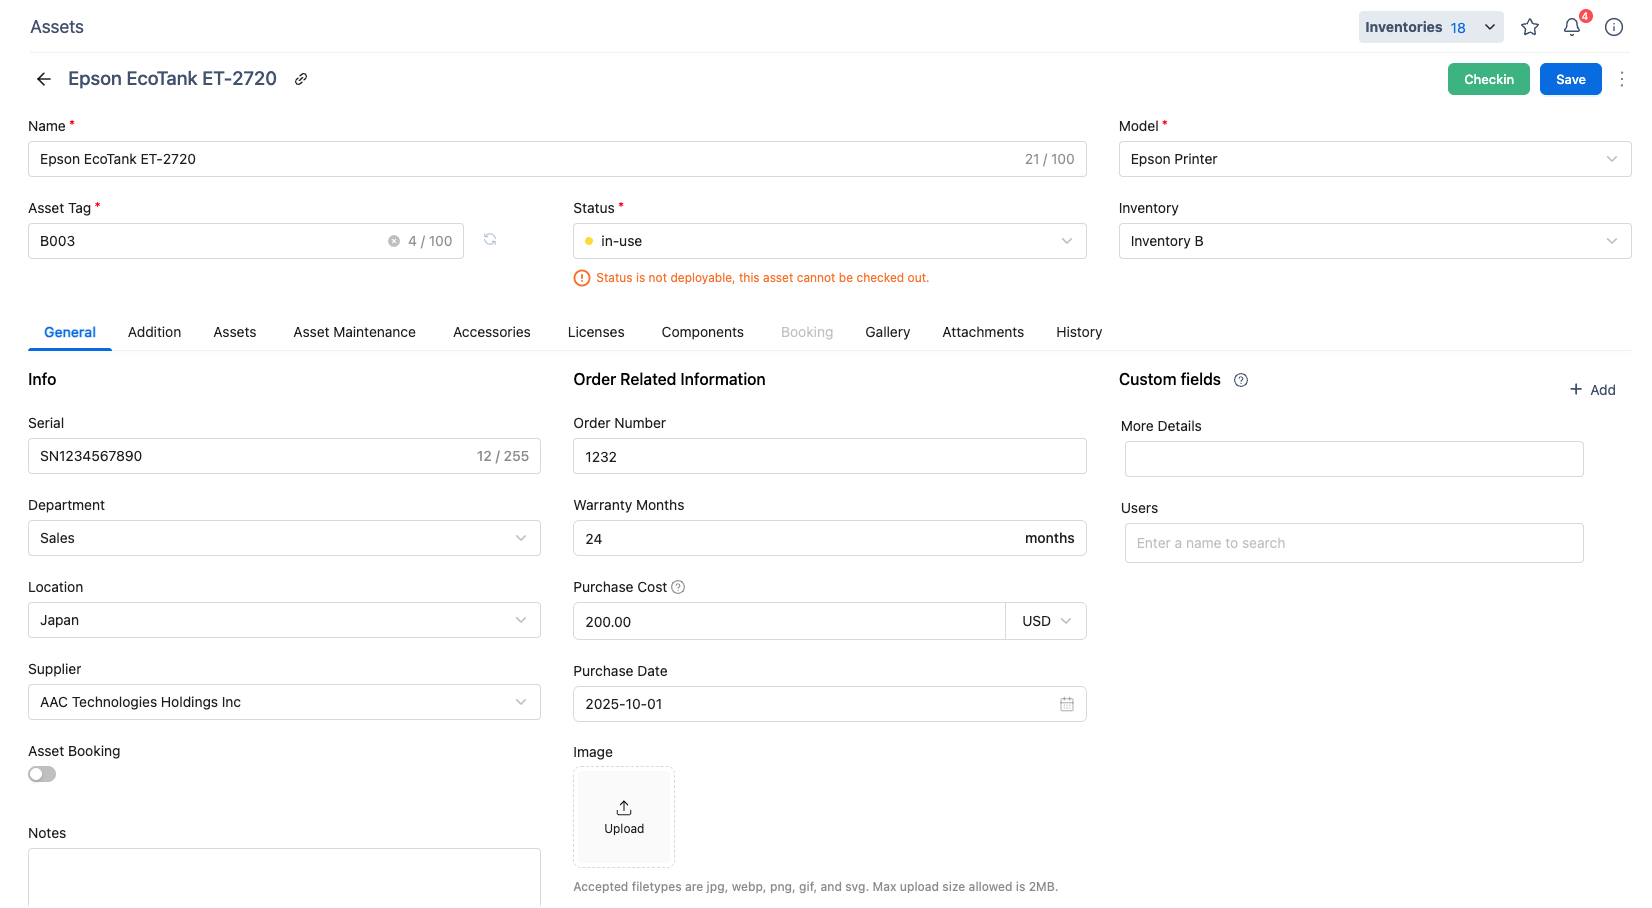Click the star favorites icon
Screen dimensions: 1652x908
[1529, 27]
